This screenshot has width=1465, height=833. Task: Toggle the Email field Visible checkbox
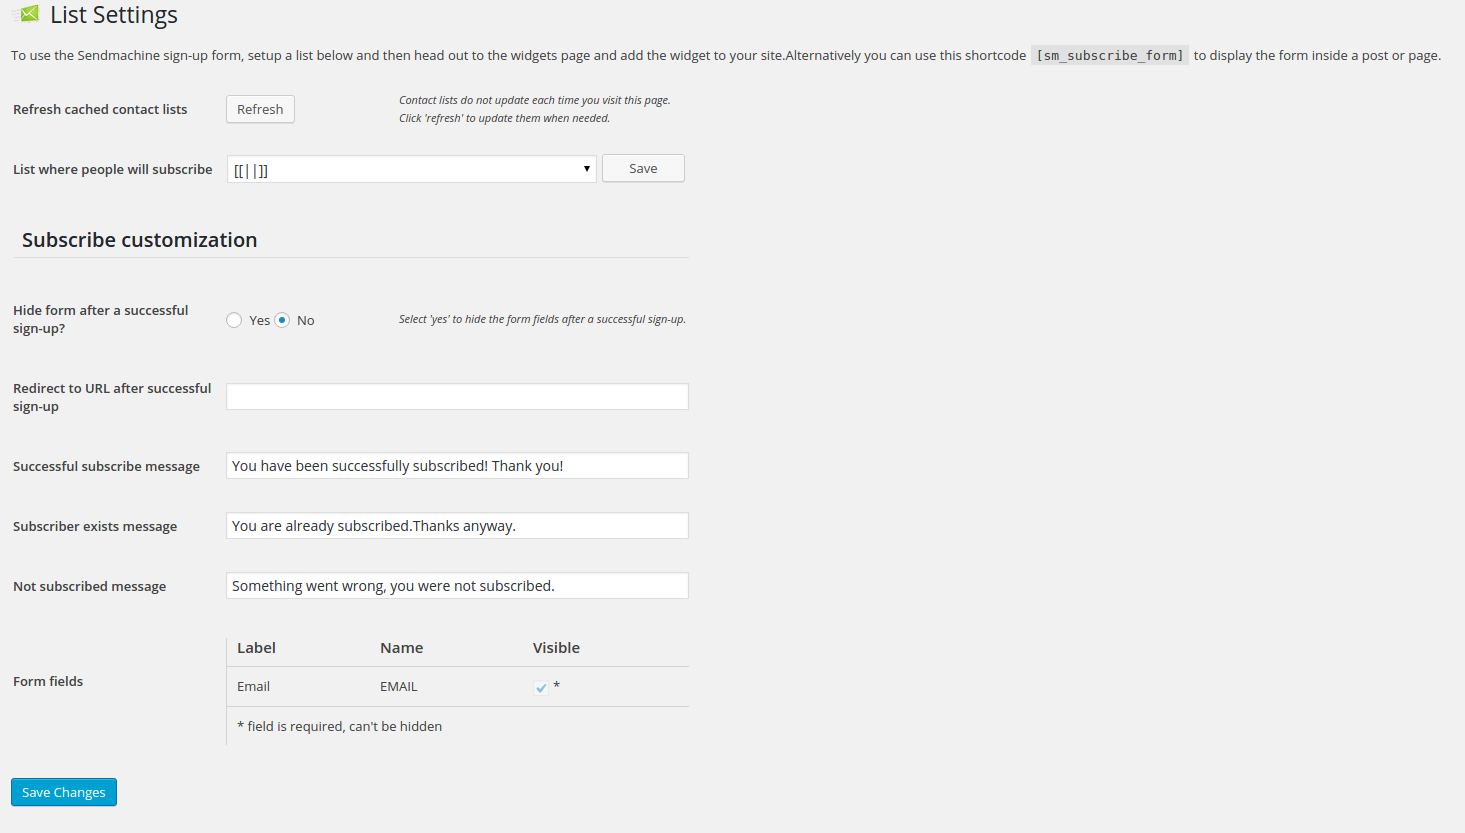click(x=541, y=687)
